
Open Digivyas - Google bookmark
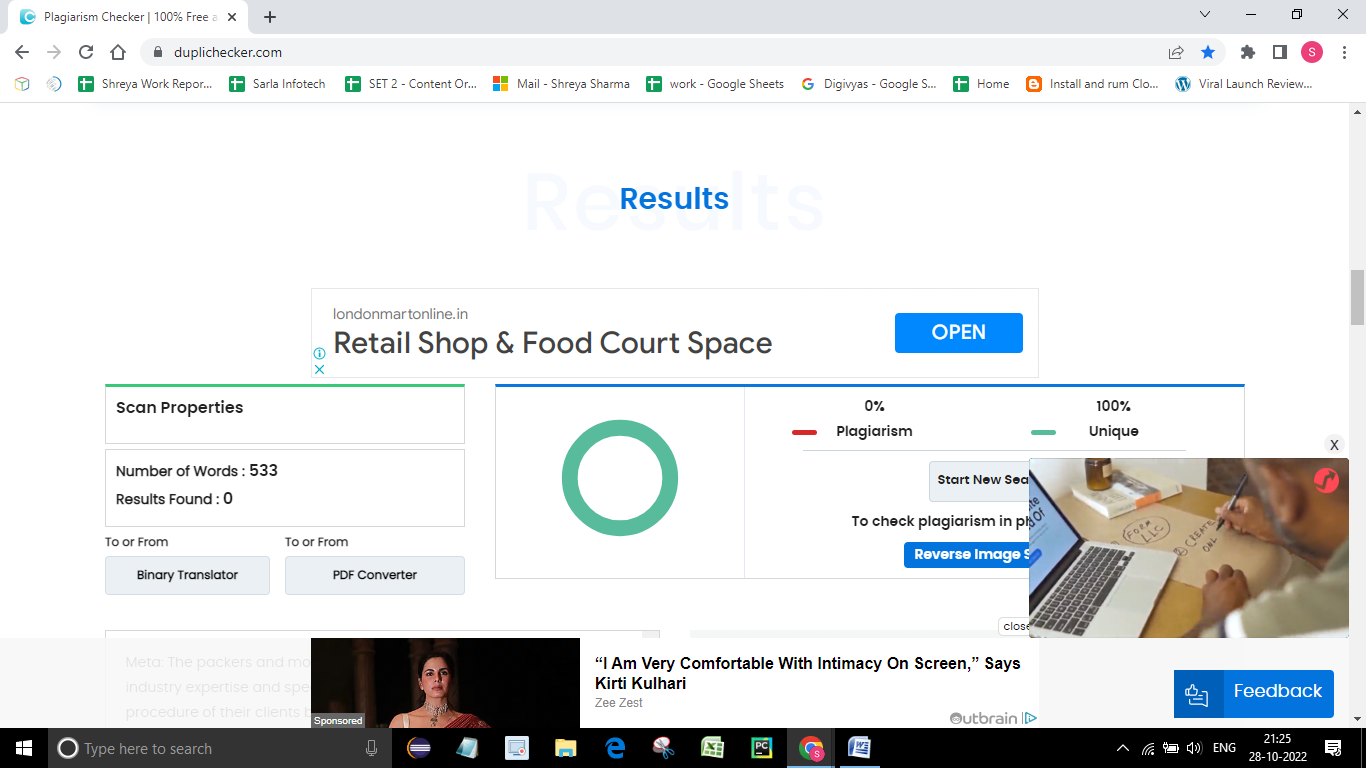pyautogui.click(x=869, y=84)
